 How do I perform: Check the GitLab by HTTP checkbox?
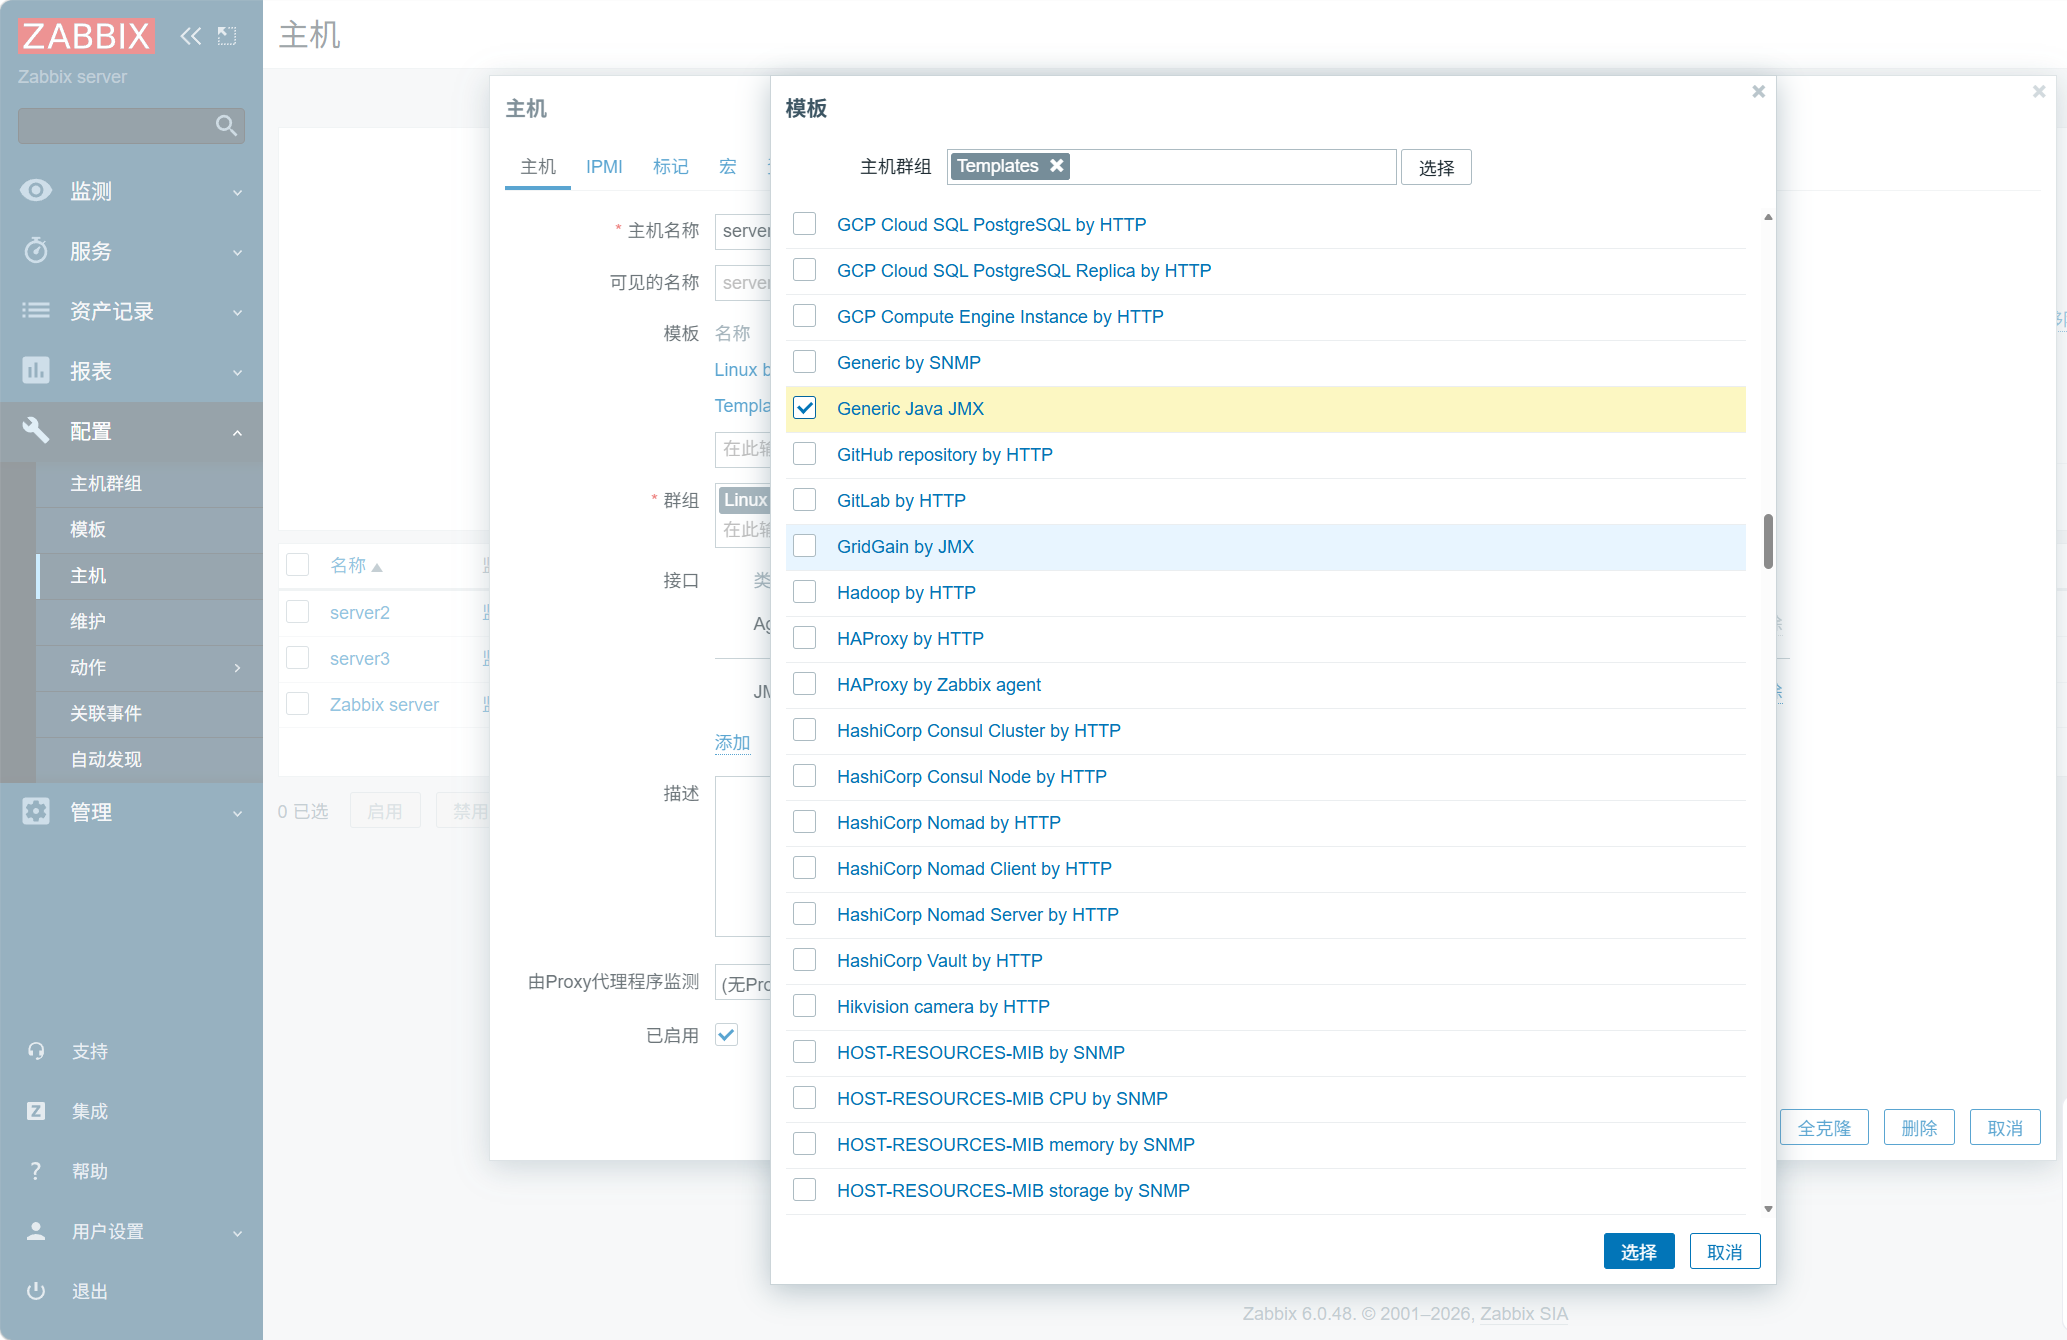tap(805, 500)
